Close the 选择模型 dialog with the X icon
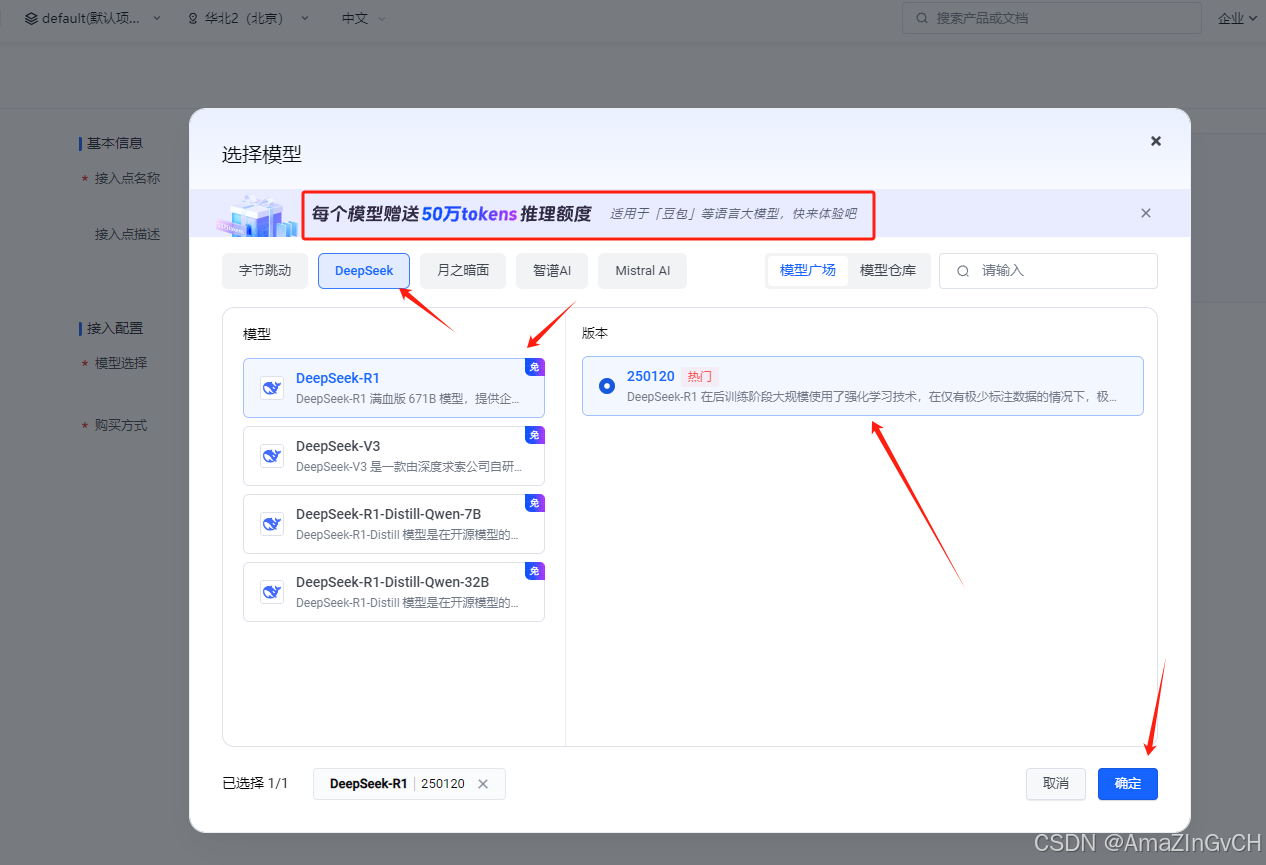 click(1156, 141)
